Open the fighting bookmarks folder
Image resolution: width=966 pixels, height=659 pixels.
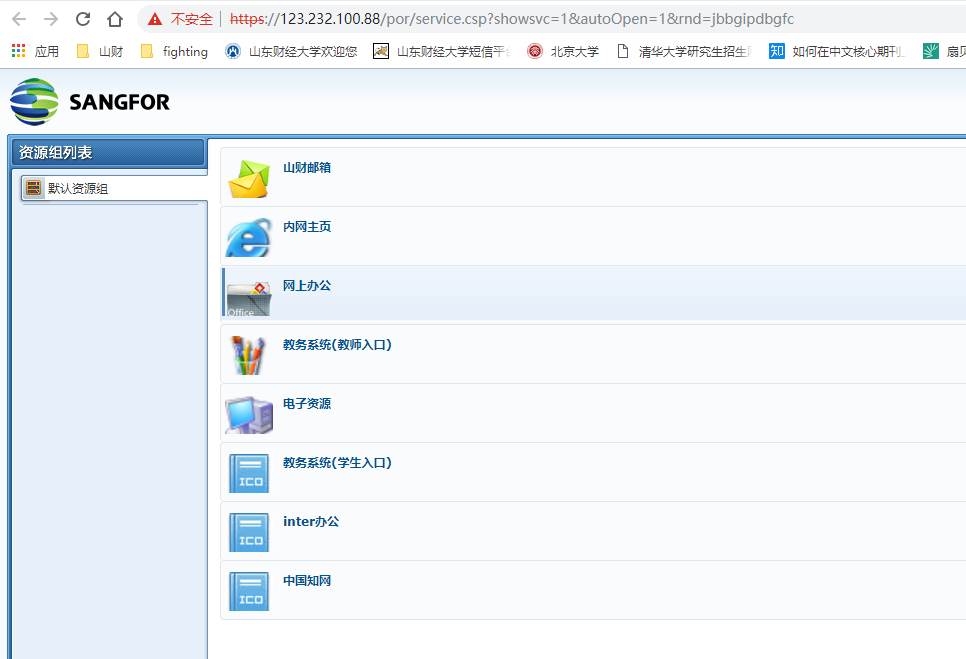(175, 51)
